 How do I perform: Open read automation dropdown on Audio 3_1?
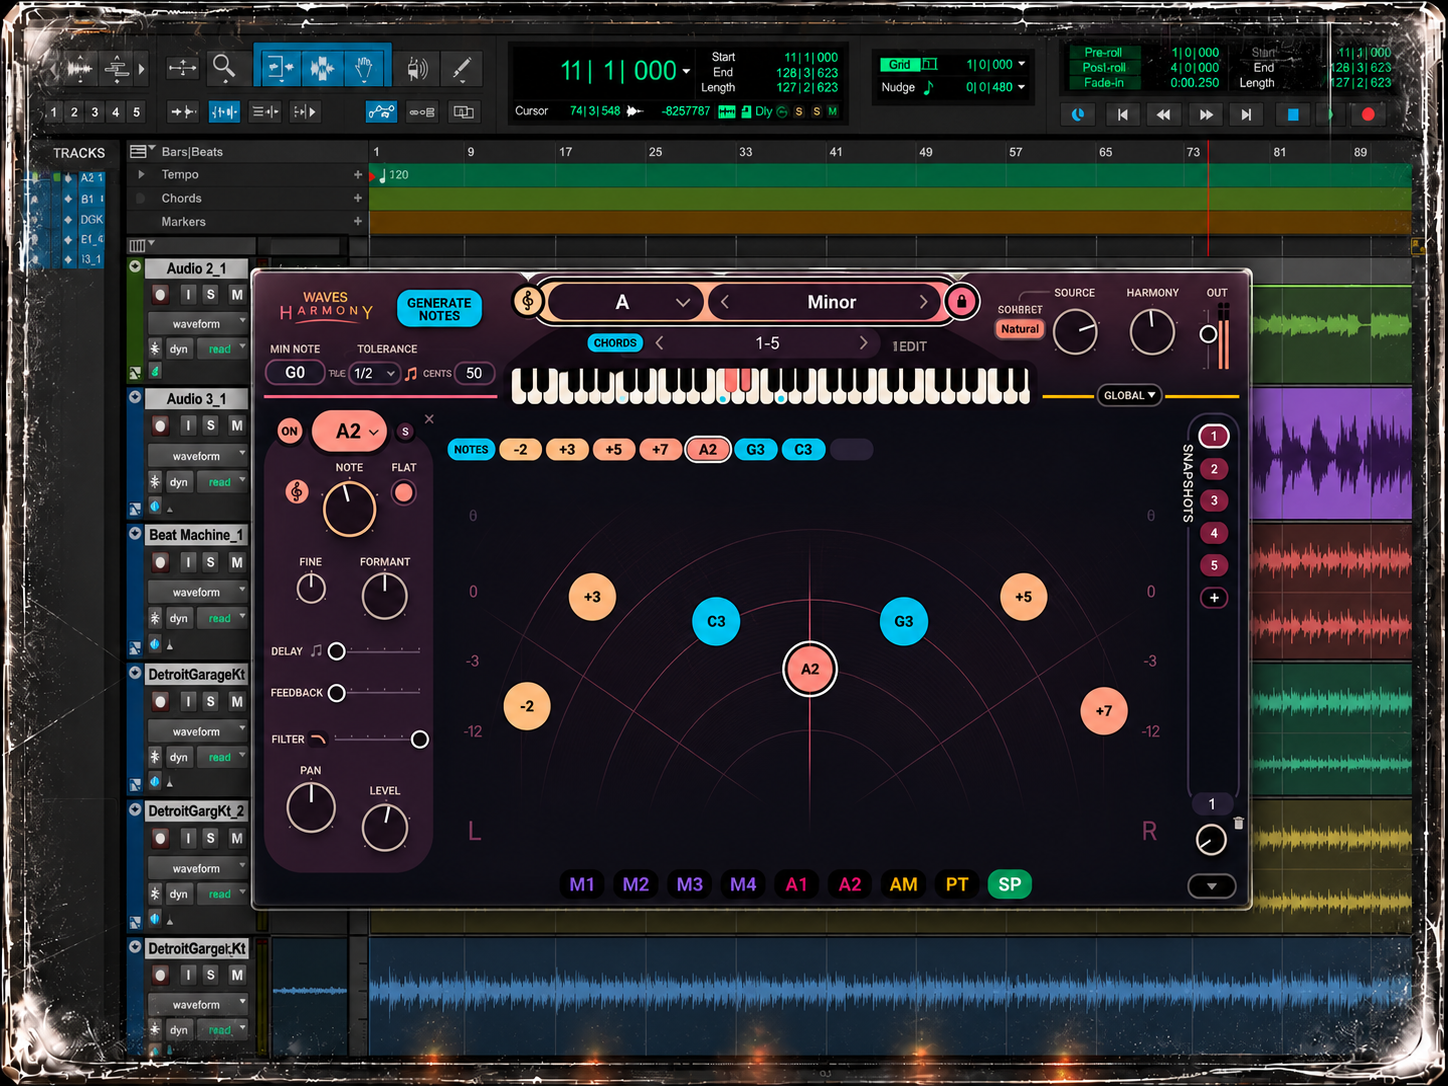point(222,482)
